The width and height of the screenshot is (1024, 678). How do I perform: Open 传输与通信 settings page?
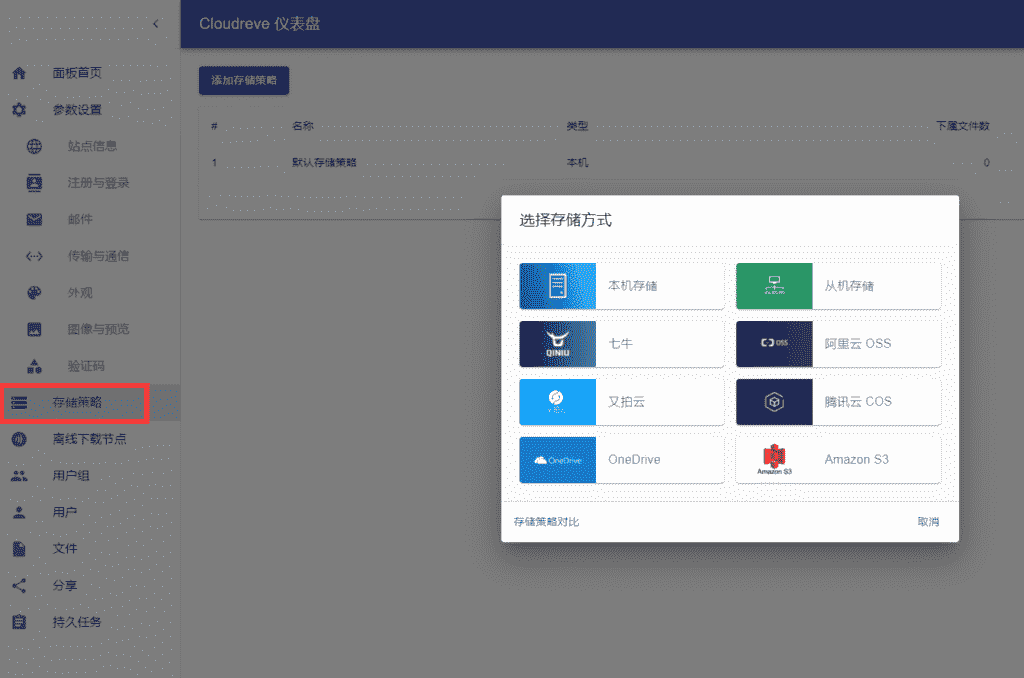(x=90, y=256)
